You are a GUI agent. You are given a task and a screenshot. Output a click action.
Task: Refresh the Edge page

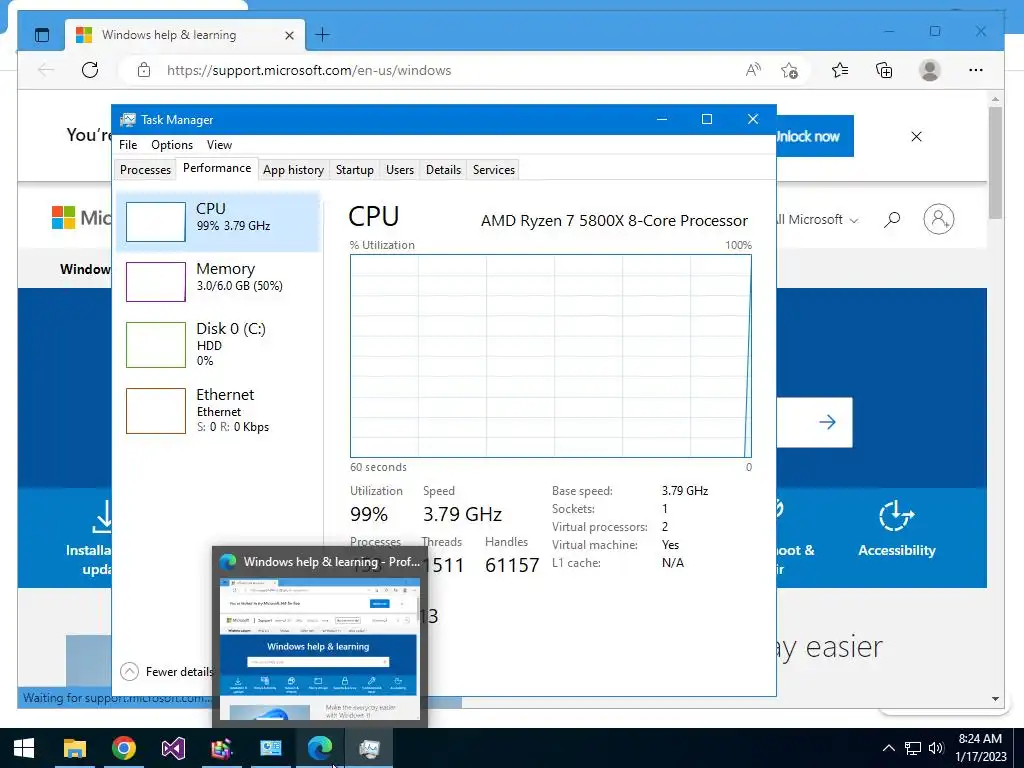point(90,70)
